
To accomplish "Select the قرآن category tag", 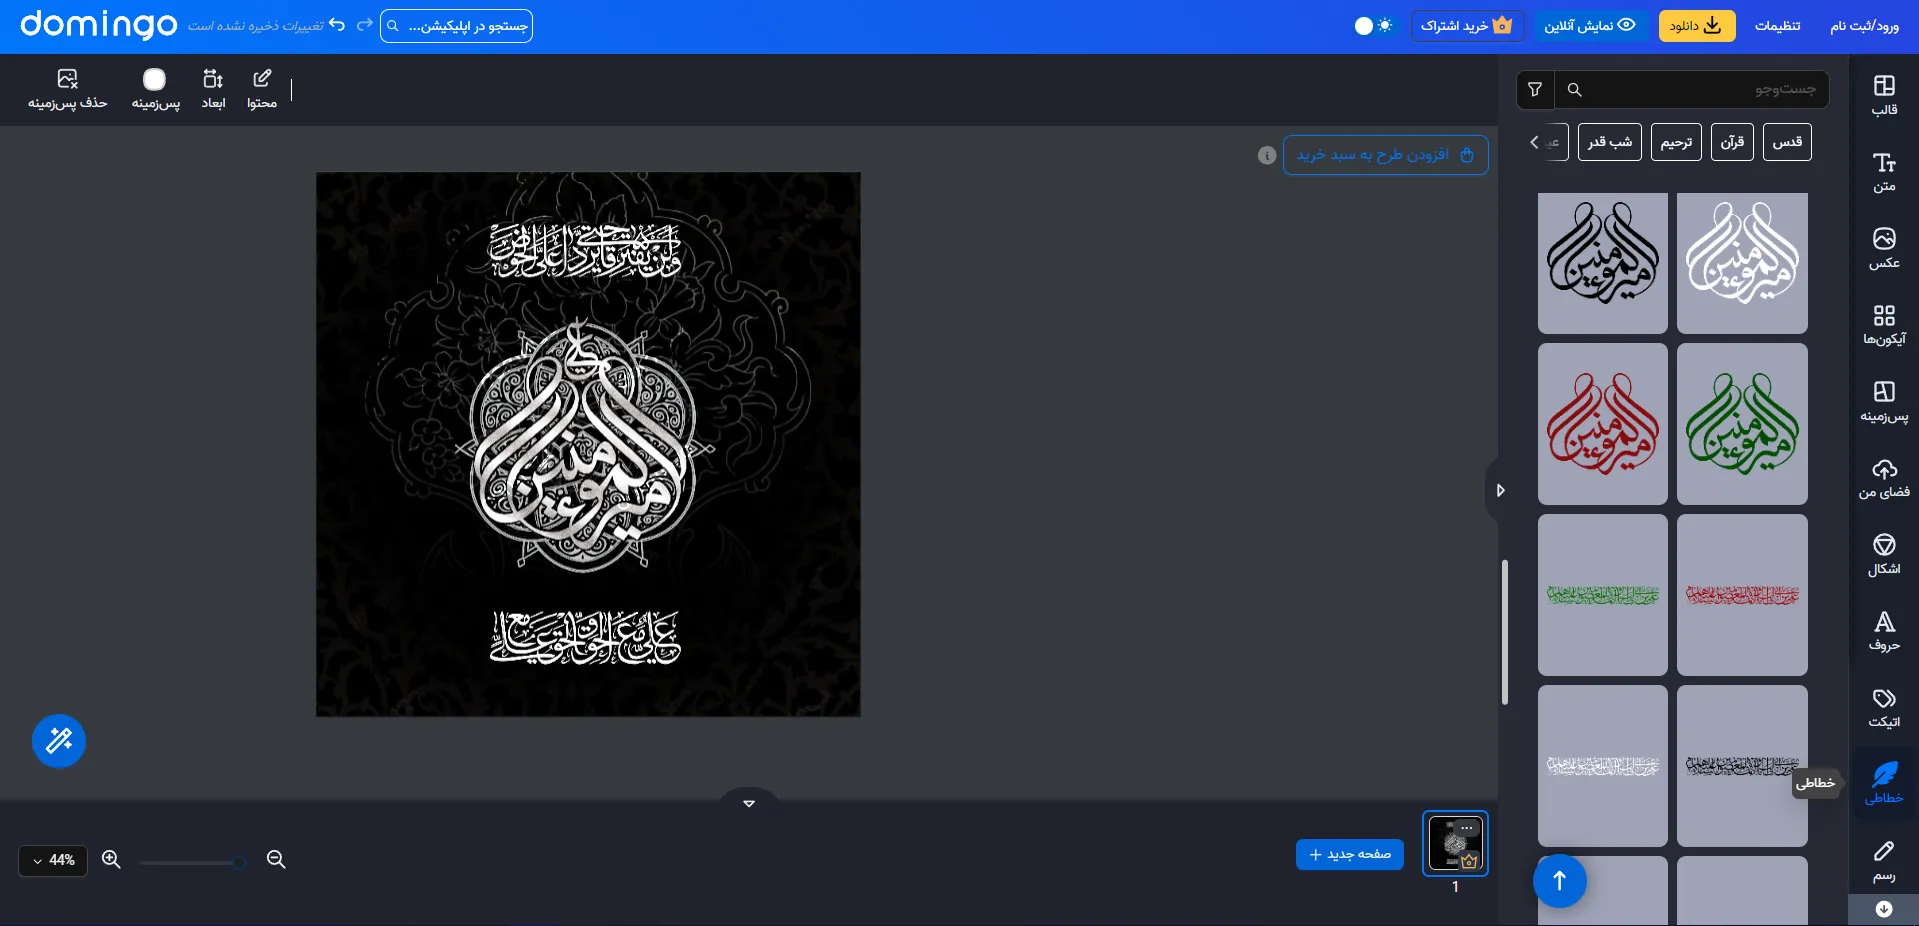I will tap(1732, 142).
